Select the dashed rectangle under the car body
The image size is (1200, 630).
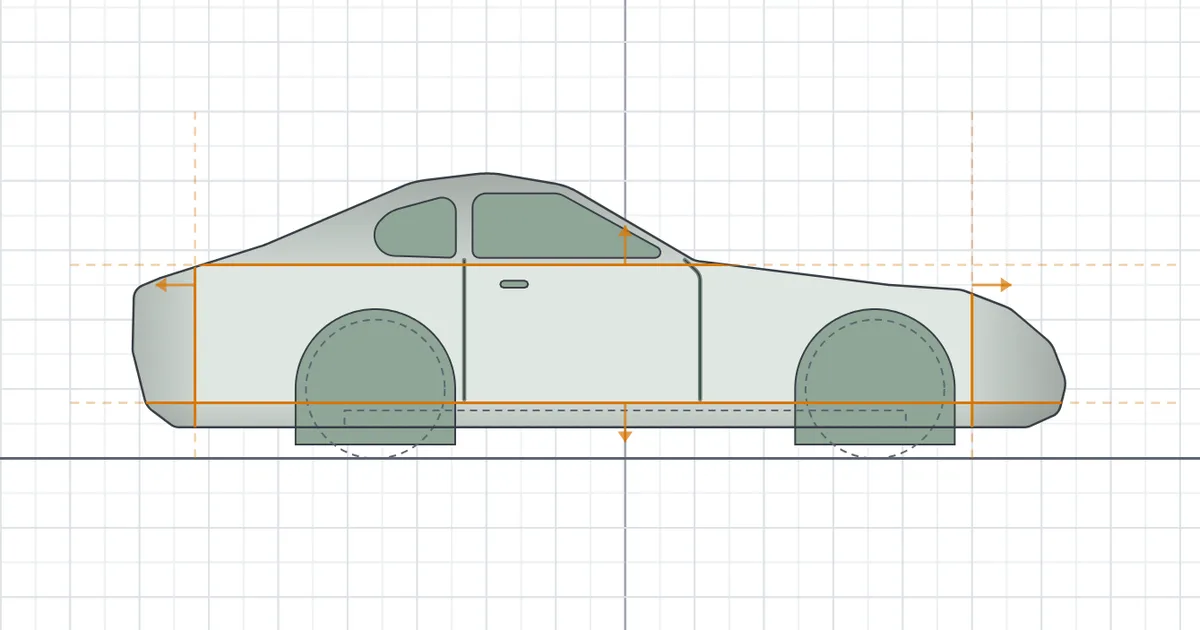[625, 419]
